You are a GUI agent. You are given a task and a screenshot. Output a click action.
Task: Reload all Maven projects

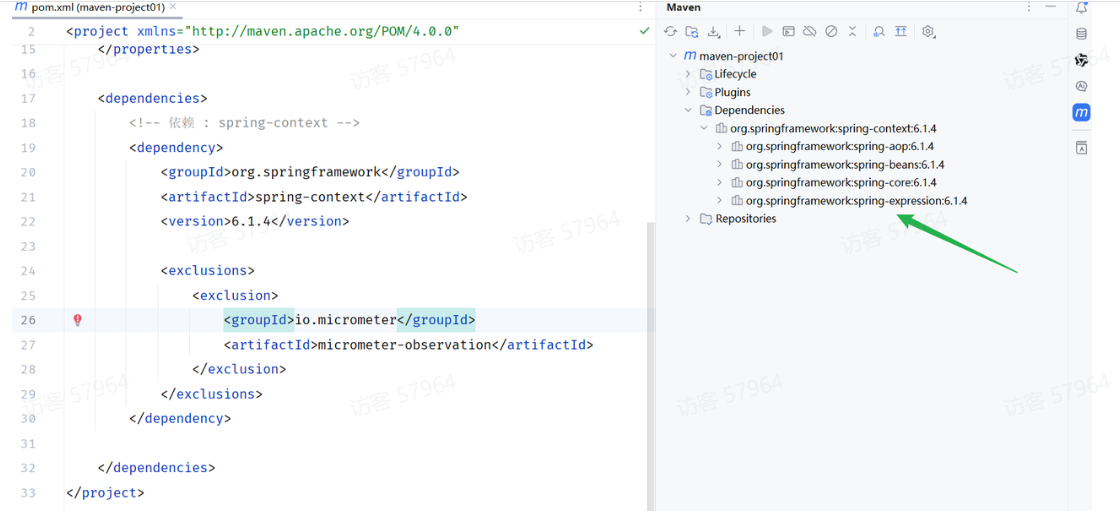670,31
